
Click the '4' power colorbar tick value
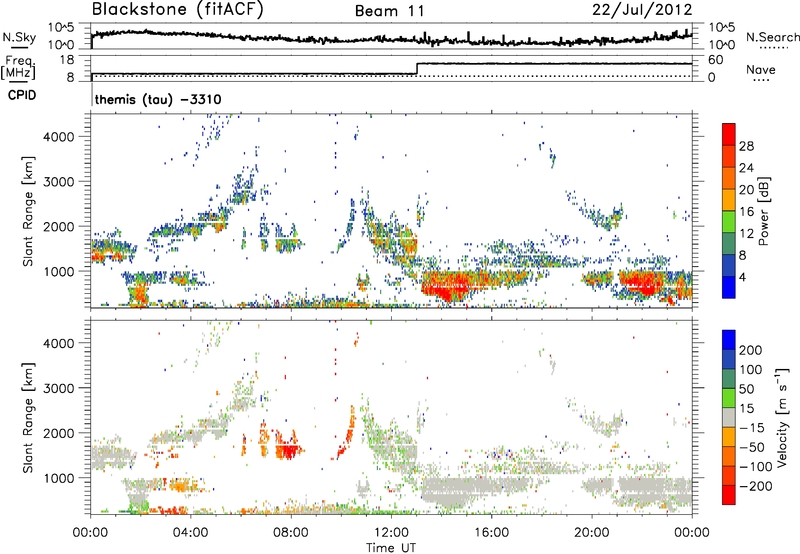[742, 277]
